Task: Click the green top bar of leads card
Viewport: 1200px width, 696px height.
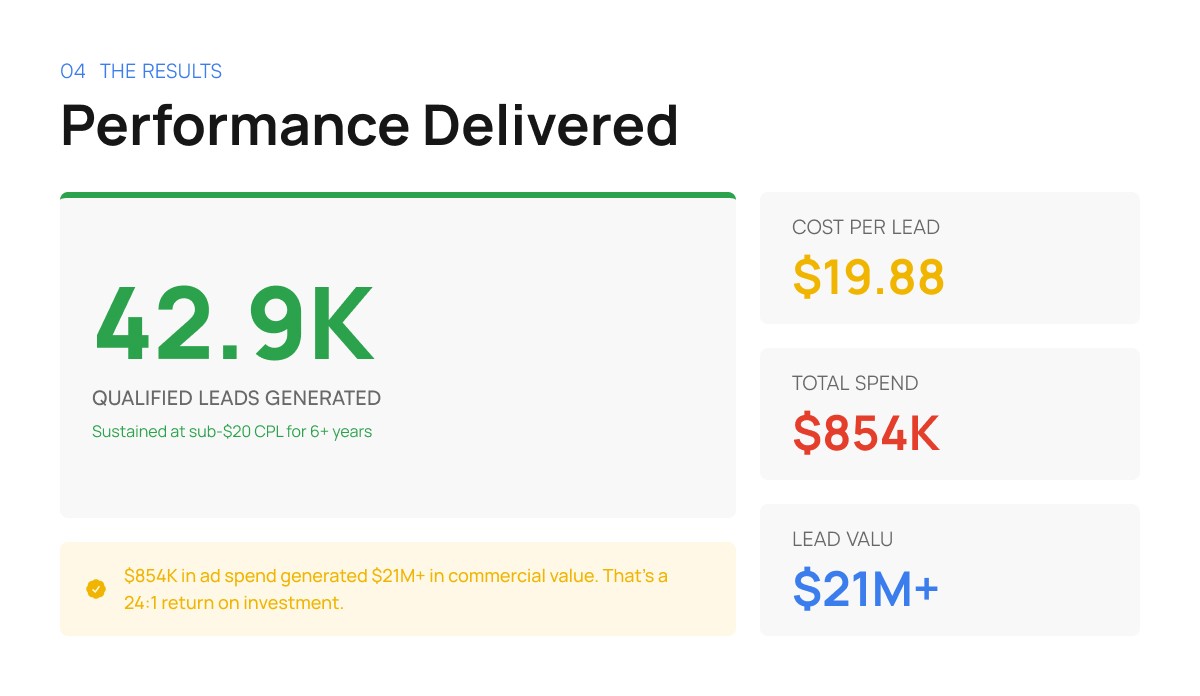Action: coord(398,195)
